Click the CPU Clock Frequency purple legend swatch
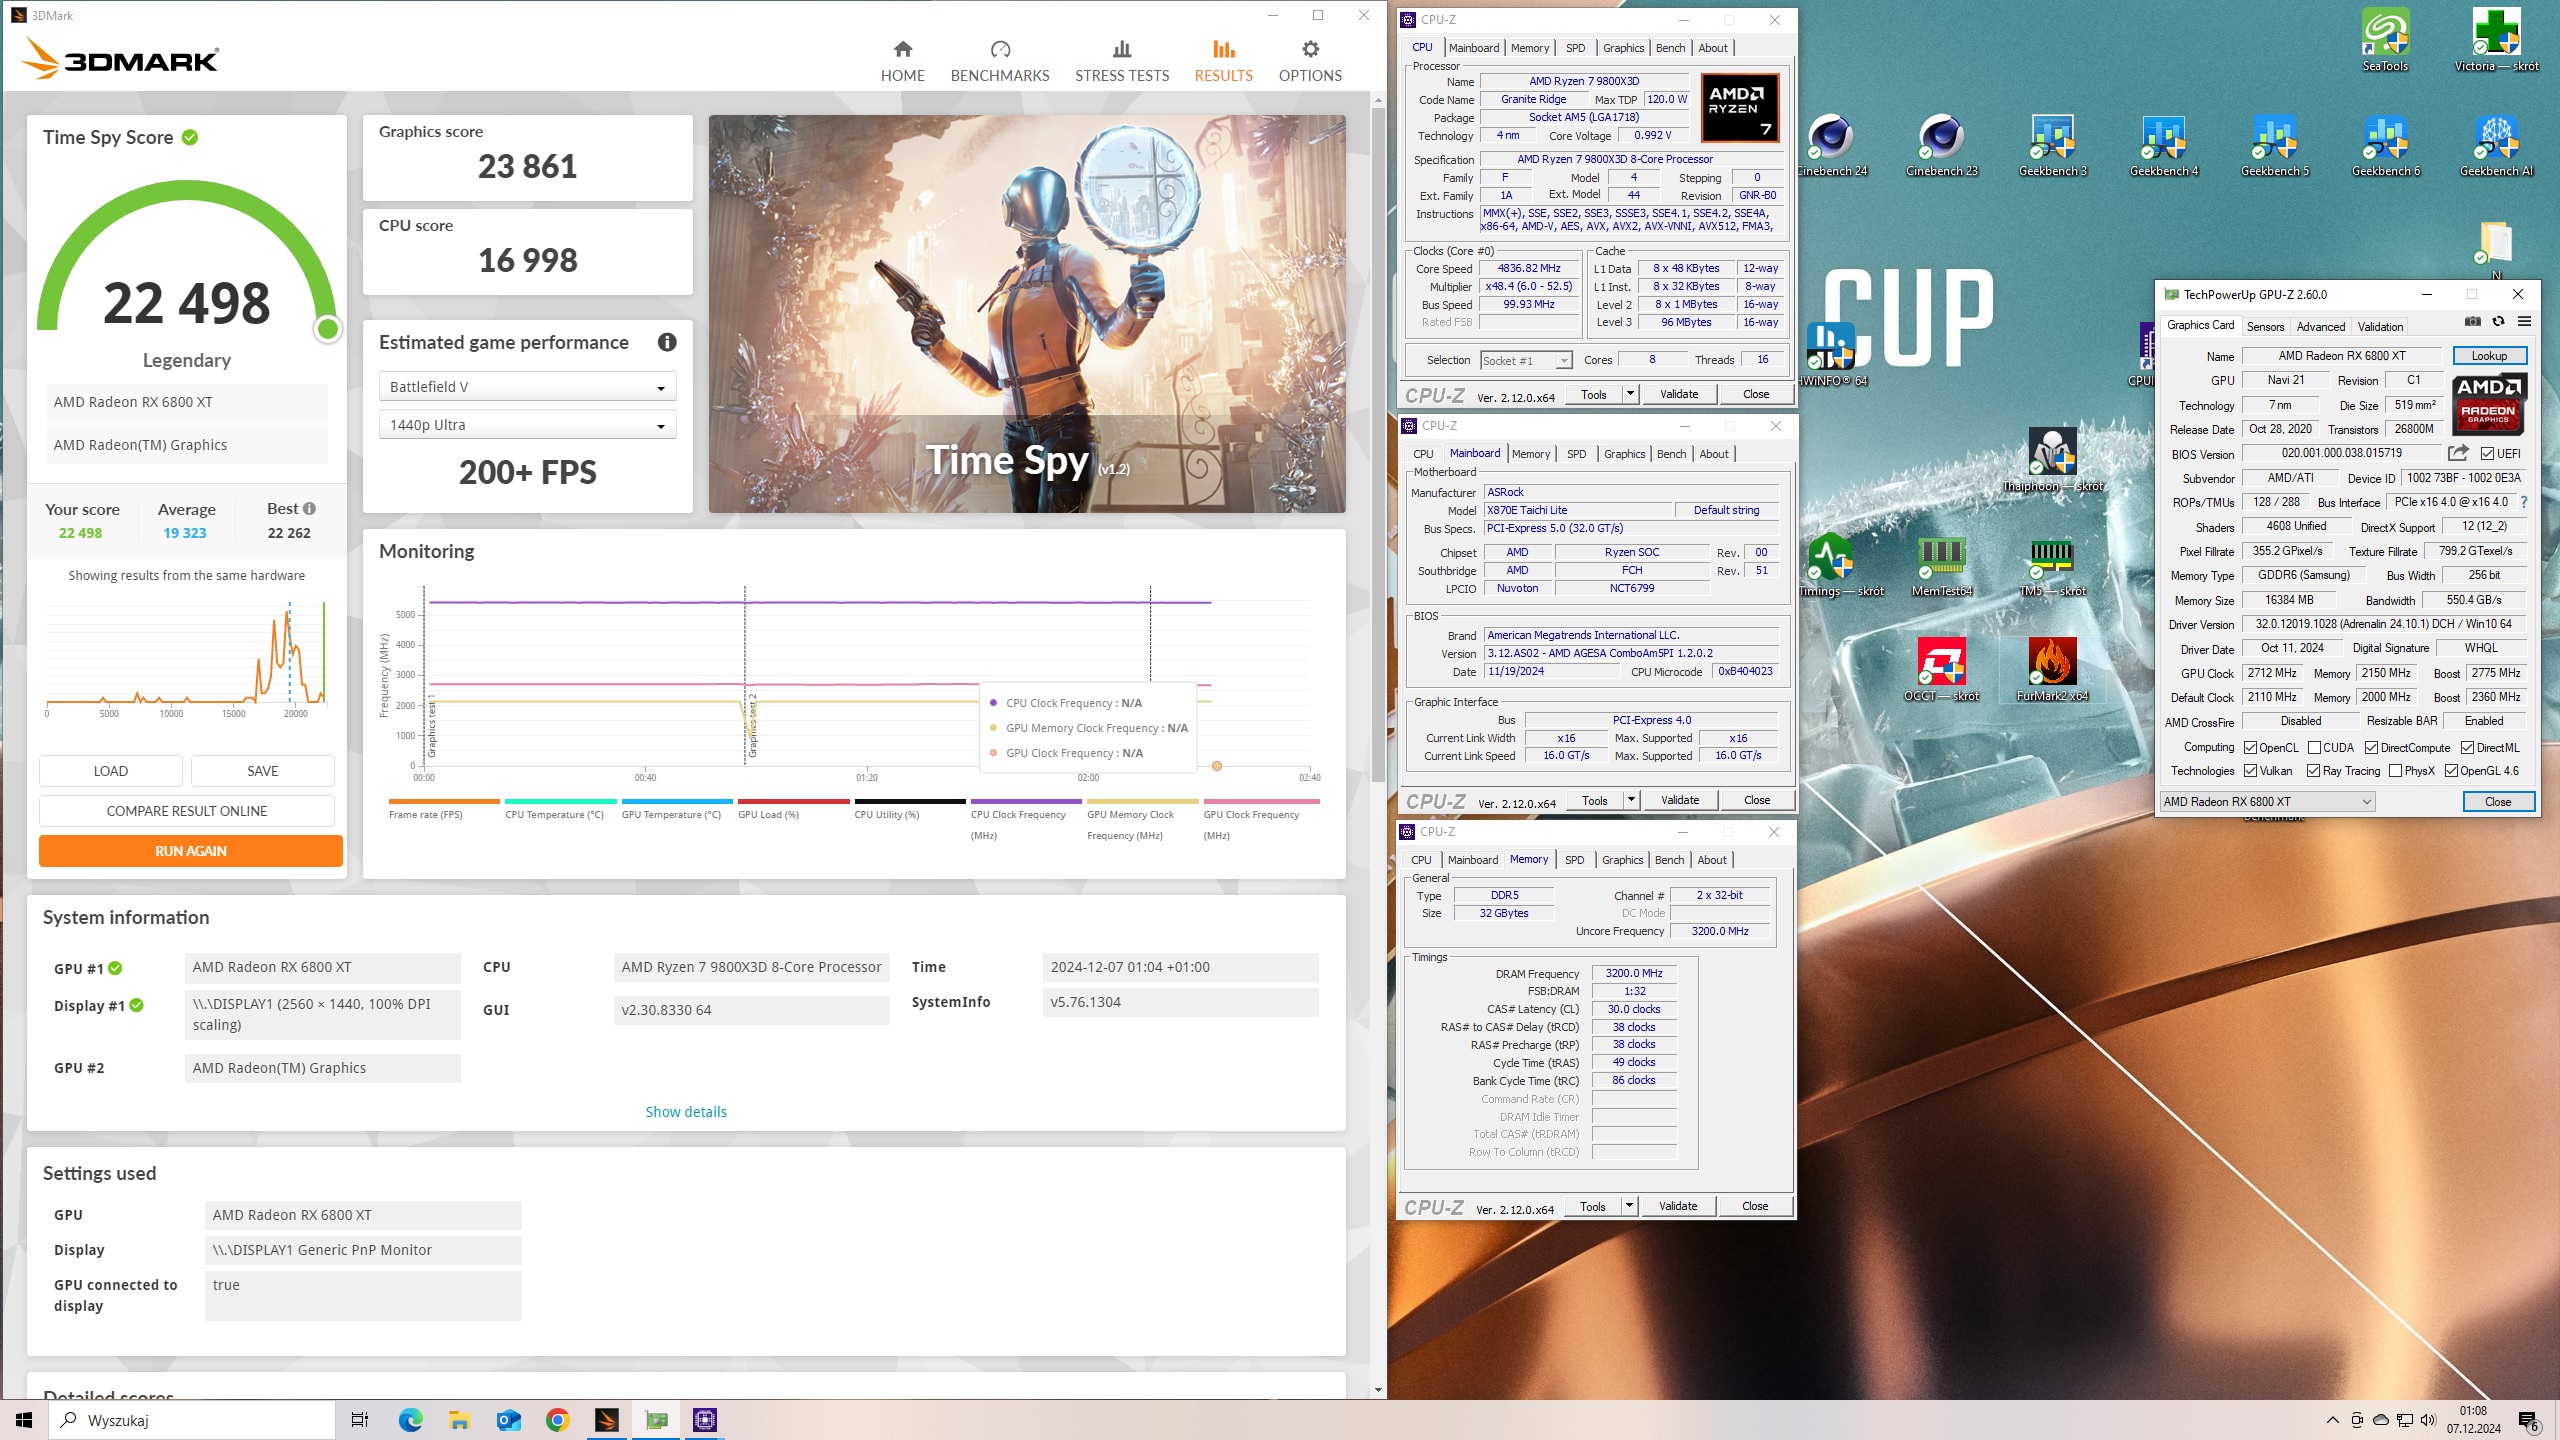Screen dimensions: 2560x1440 click(x=1026, y=801)
